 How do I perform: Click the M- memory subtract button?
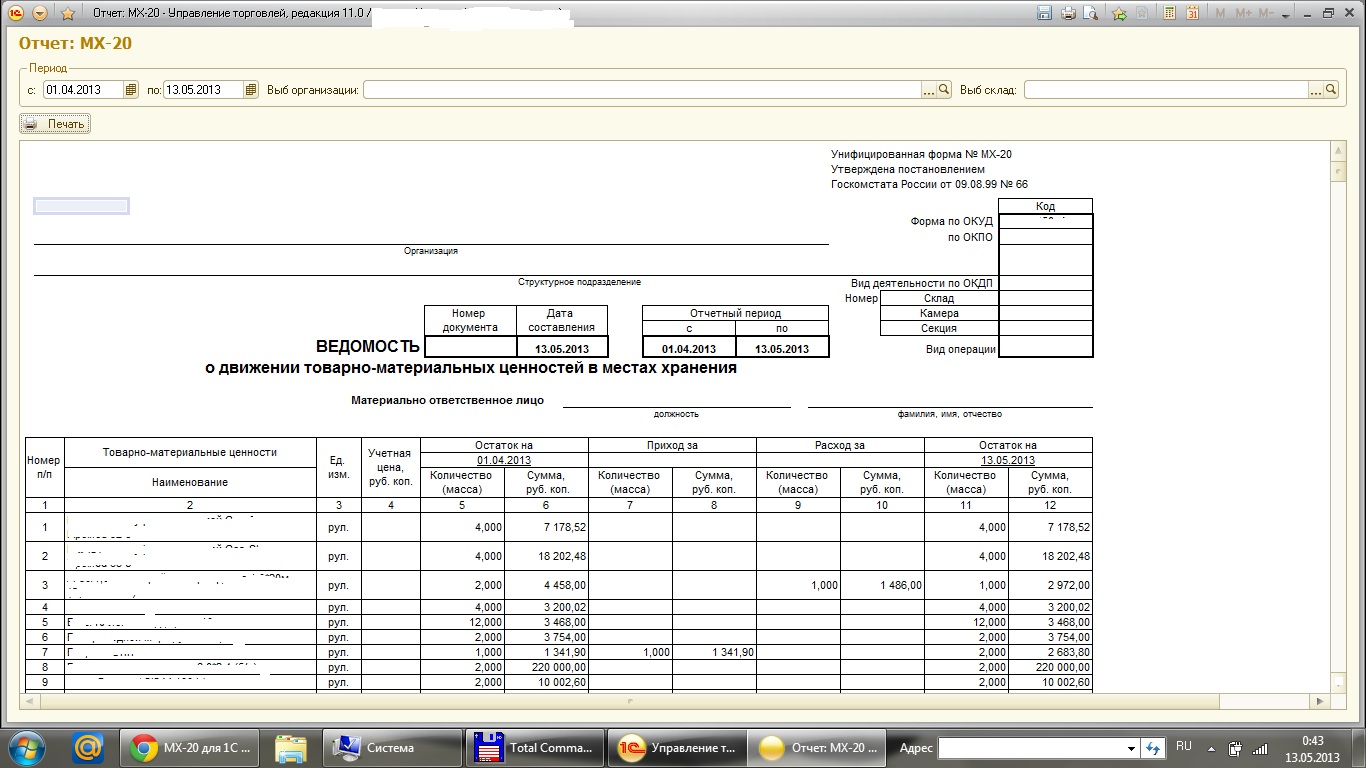(1266, 14)
